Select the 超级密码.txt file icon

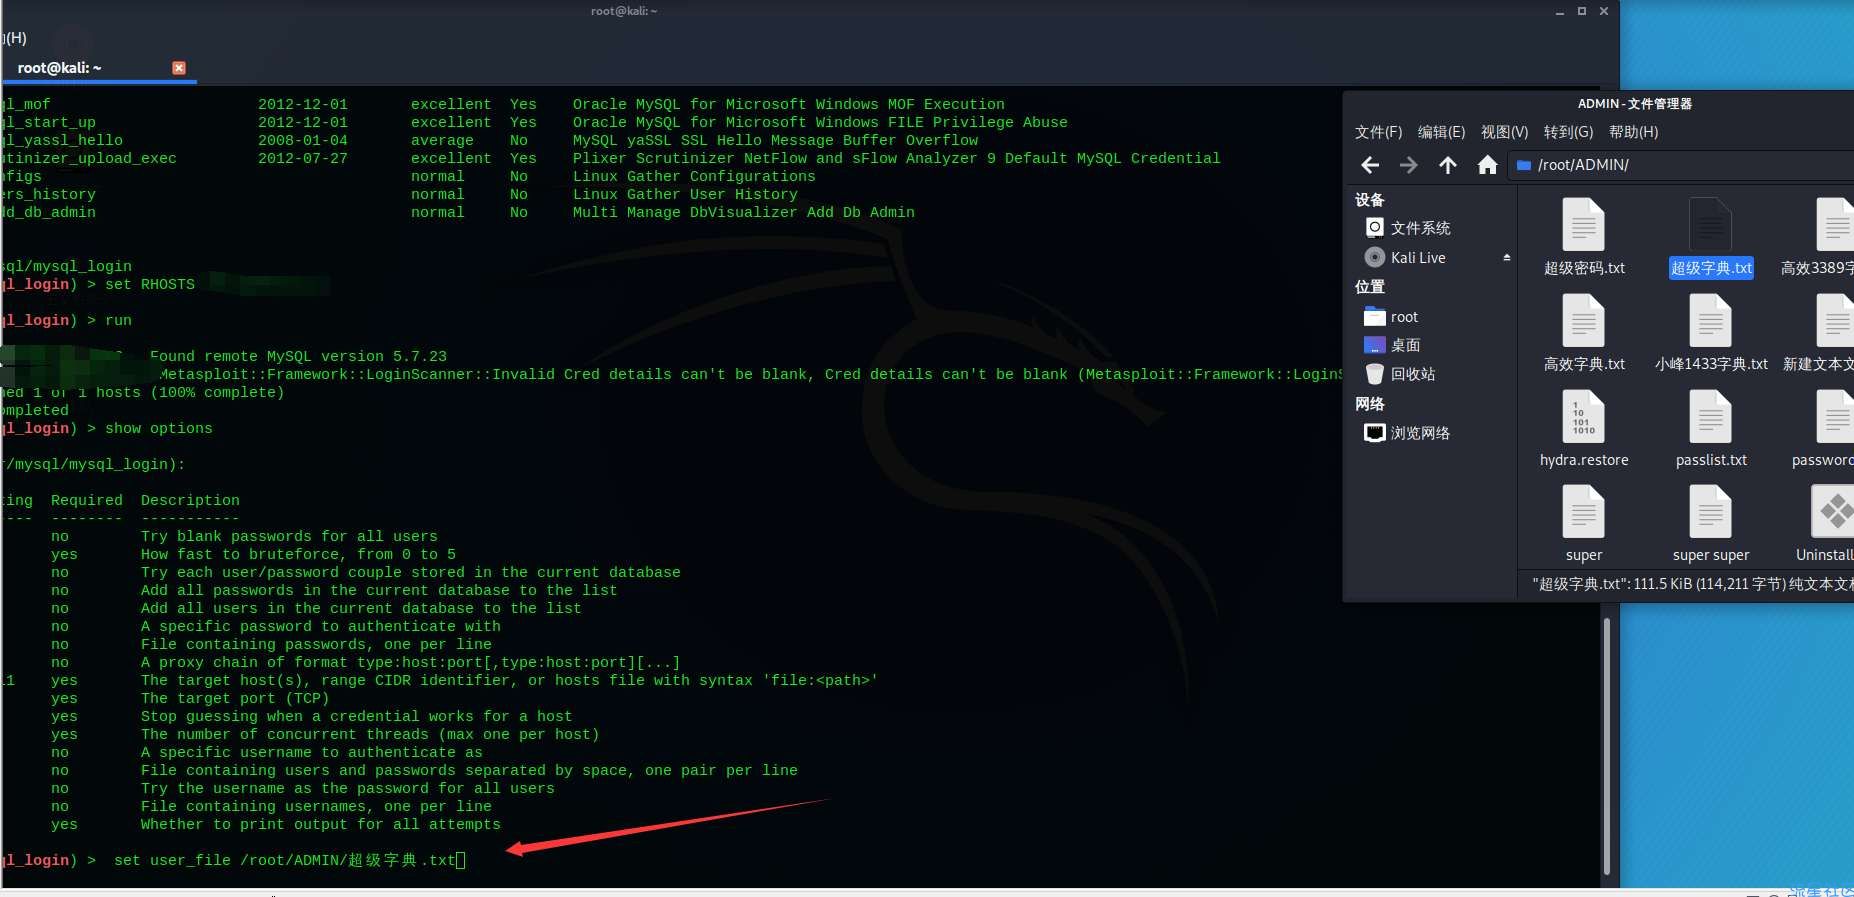coord(1584,224)
